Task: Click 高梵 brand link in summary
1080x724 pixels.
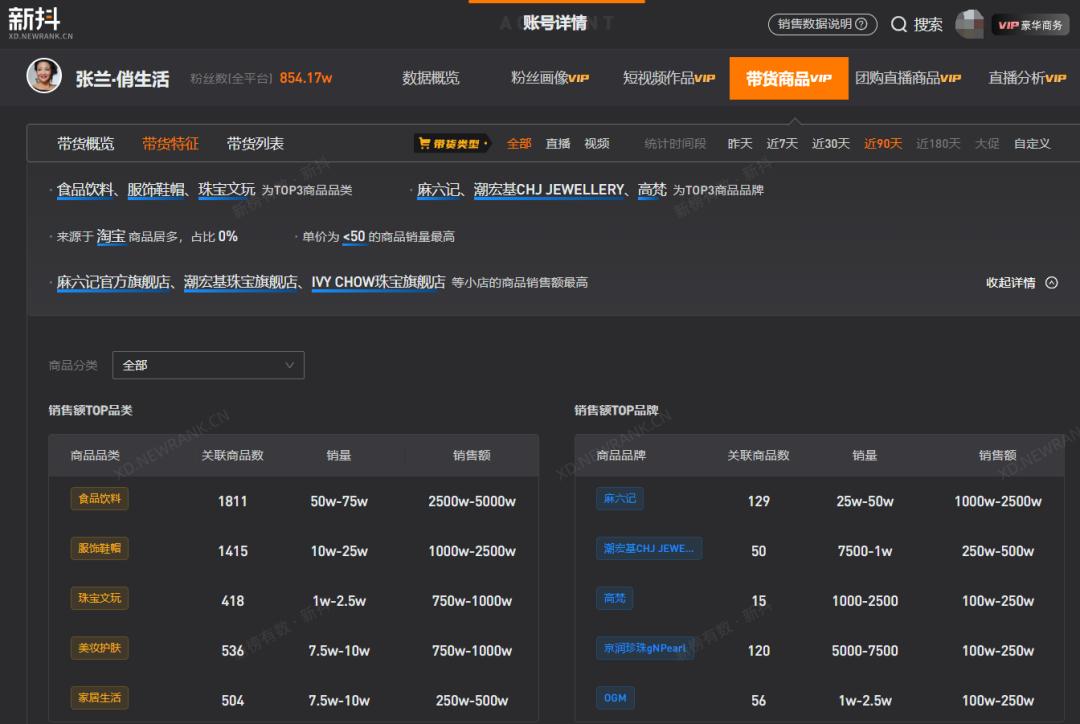Action: coord(652,189)
